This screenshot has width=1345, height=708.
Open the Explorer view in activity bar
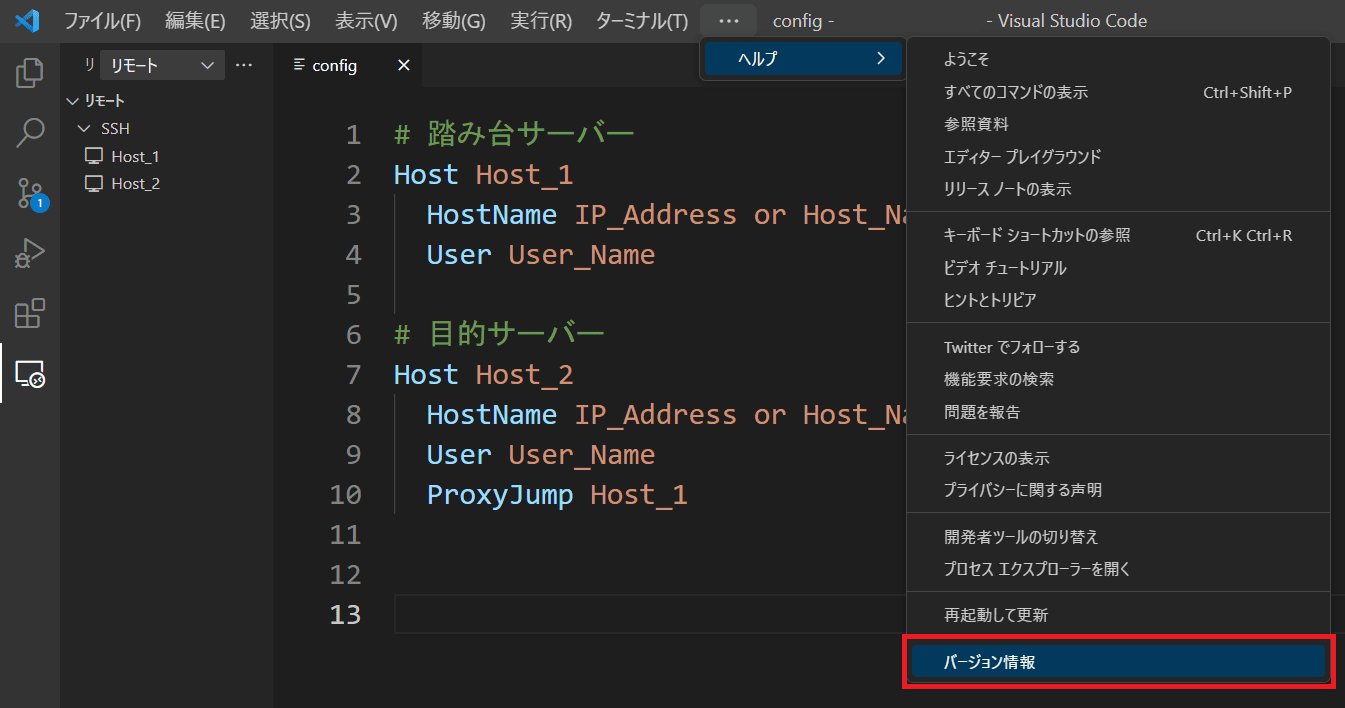[30, 72]
